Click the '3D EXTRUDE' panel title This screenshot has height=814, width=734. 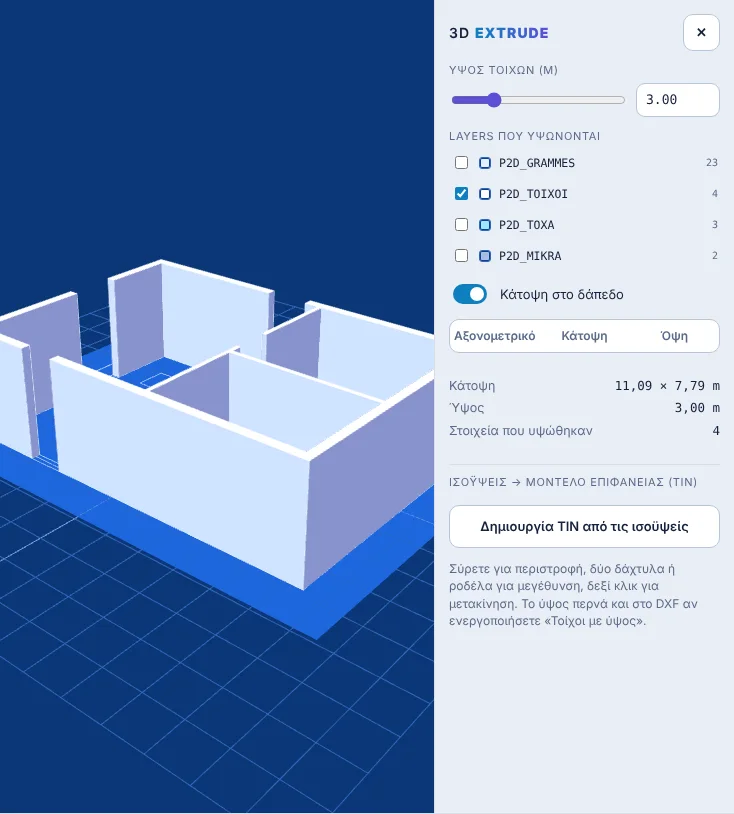pyautogui.click(x=498, y=33)
